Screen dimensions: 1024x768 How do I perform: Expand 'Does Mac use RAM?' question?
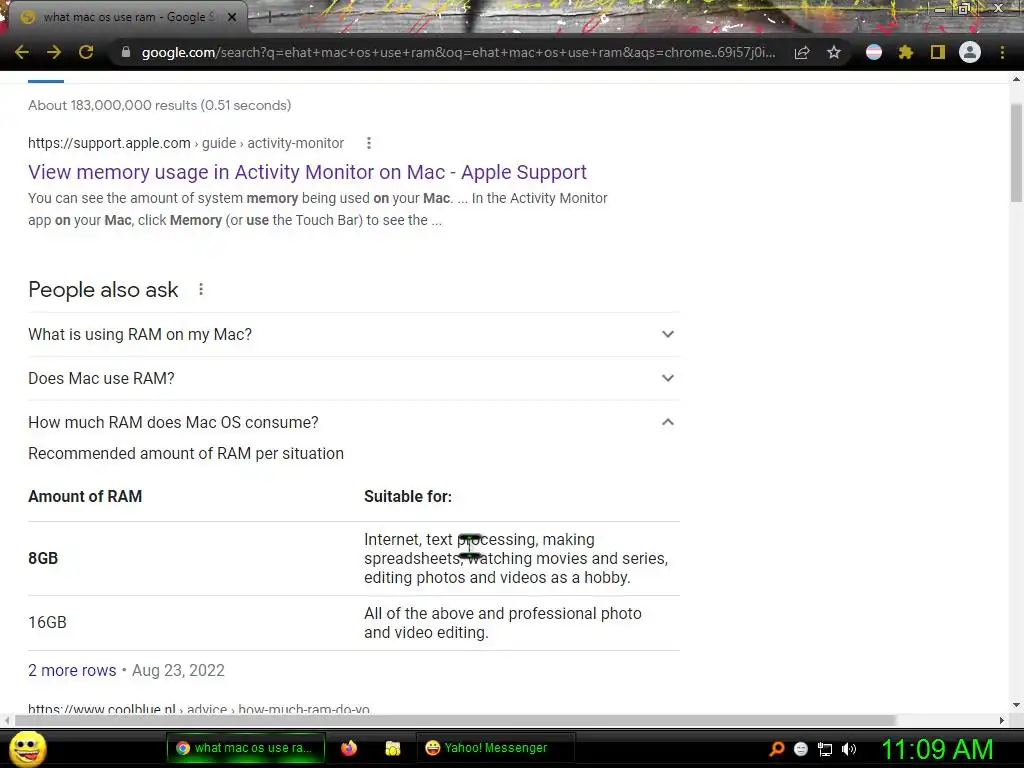(x=354, y=378)
